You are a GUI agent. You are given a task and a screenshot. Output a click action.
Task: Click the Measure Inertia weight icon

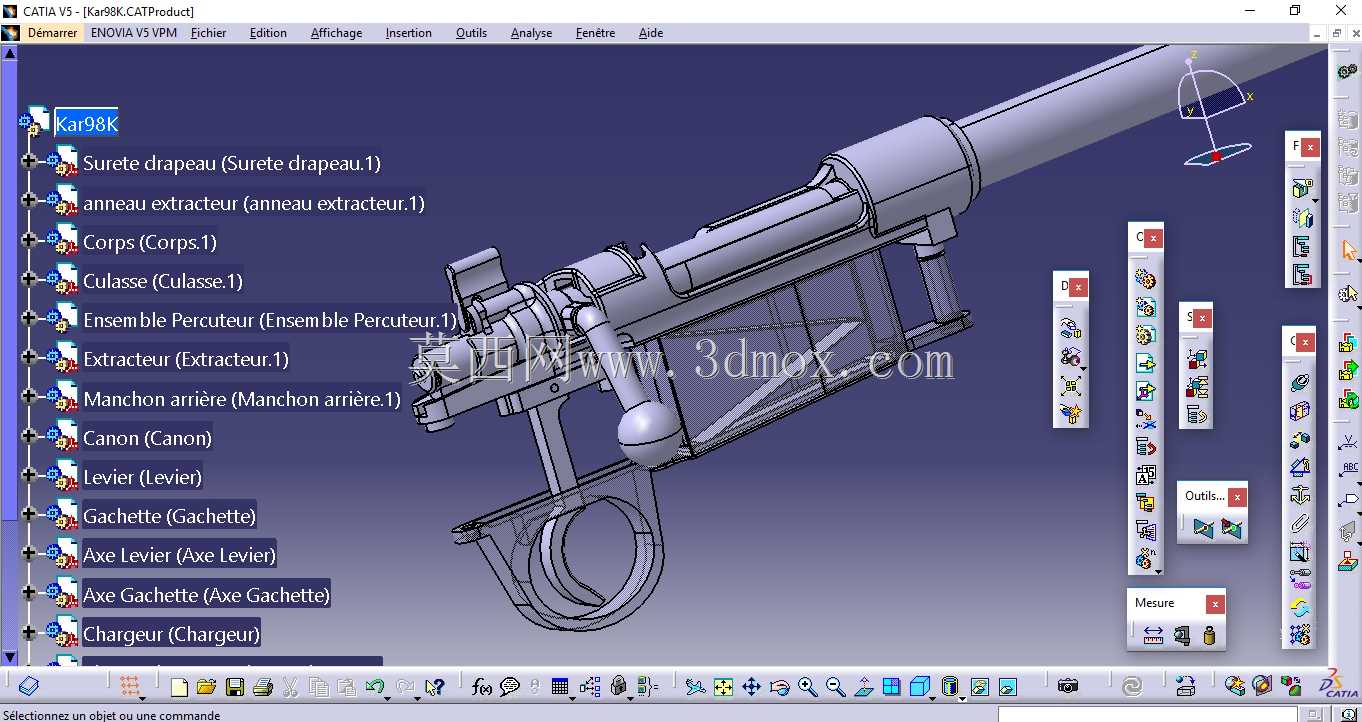(1209, 635)
